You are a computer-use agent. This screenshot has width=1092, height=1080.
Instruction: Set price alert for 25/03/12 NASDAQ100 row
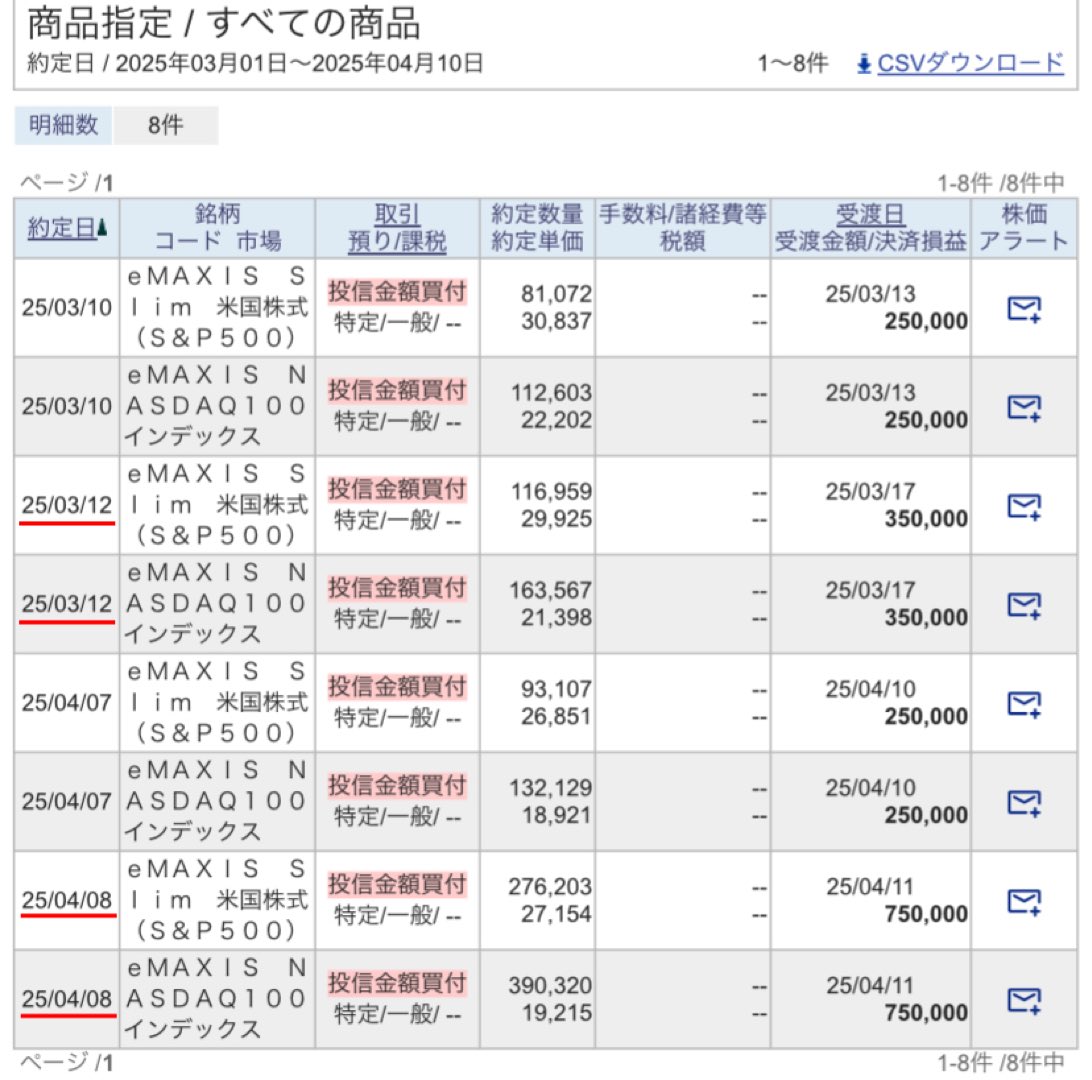coord(1024,604)
